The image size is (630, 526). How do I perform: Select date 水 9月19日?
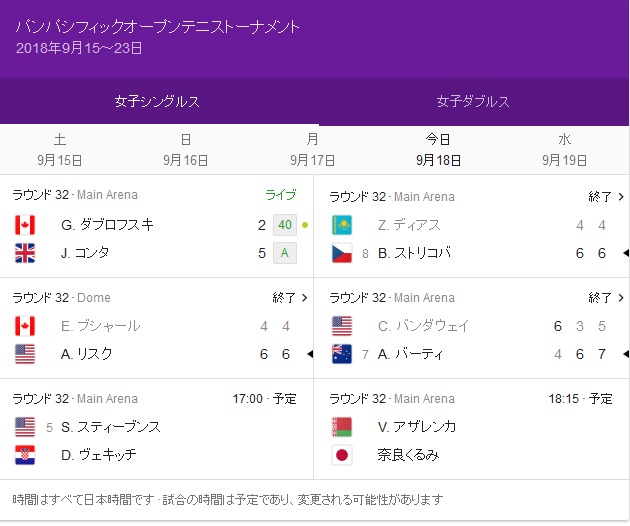(564, 149)
